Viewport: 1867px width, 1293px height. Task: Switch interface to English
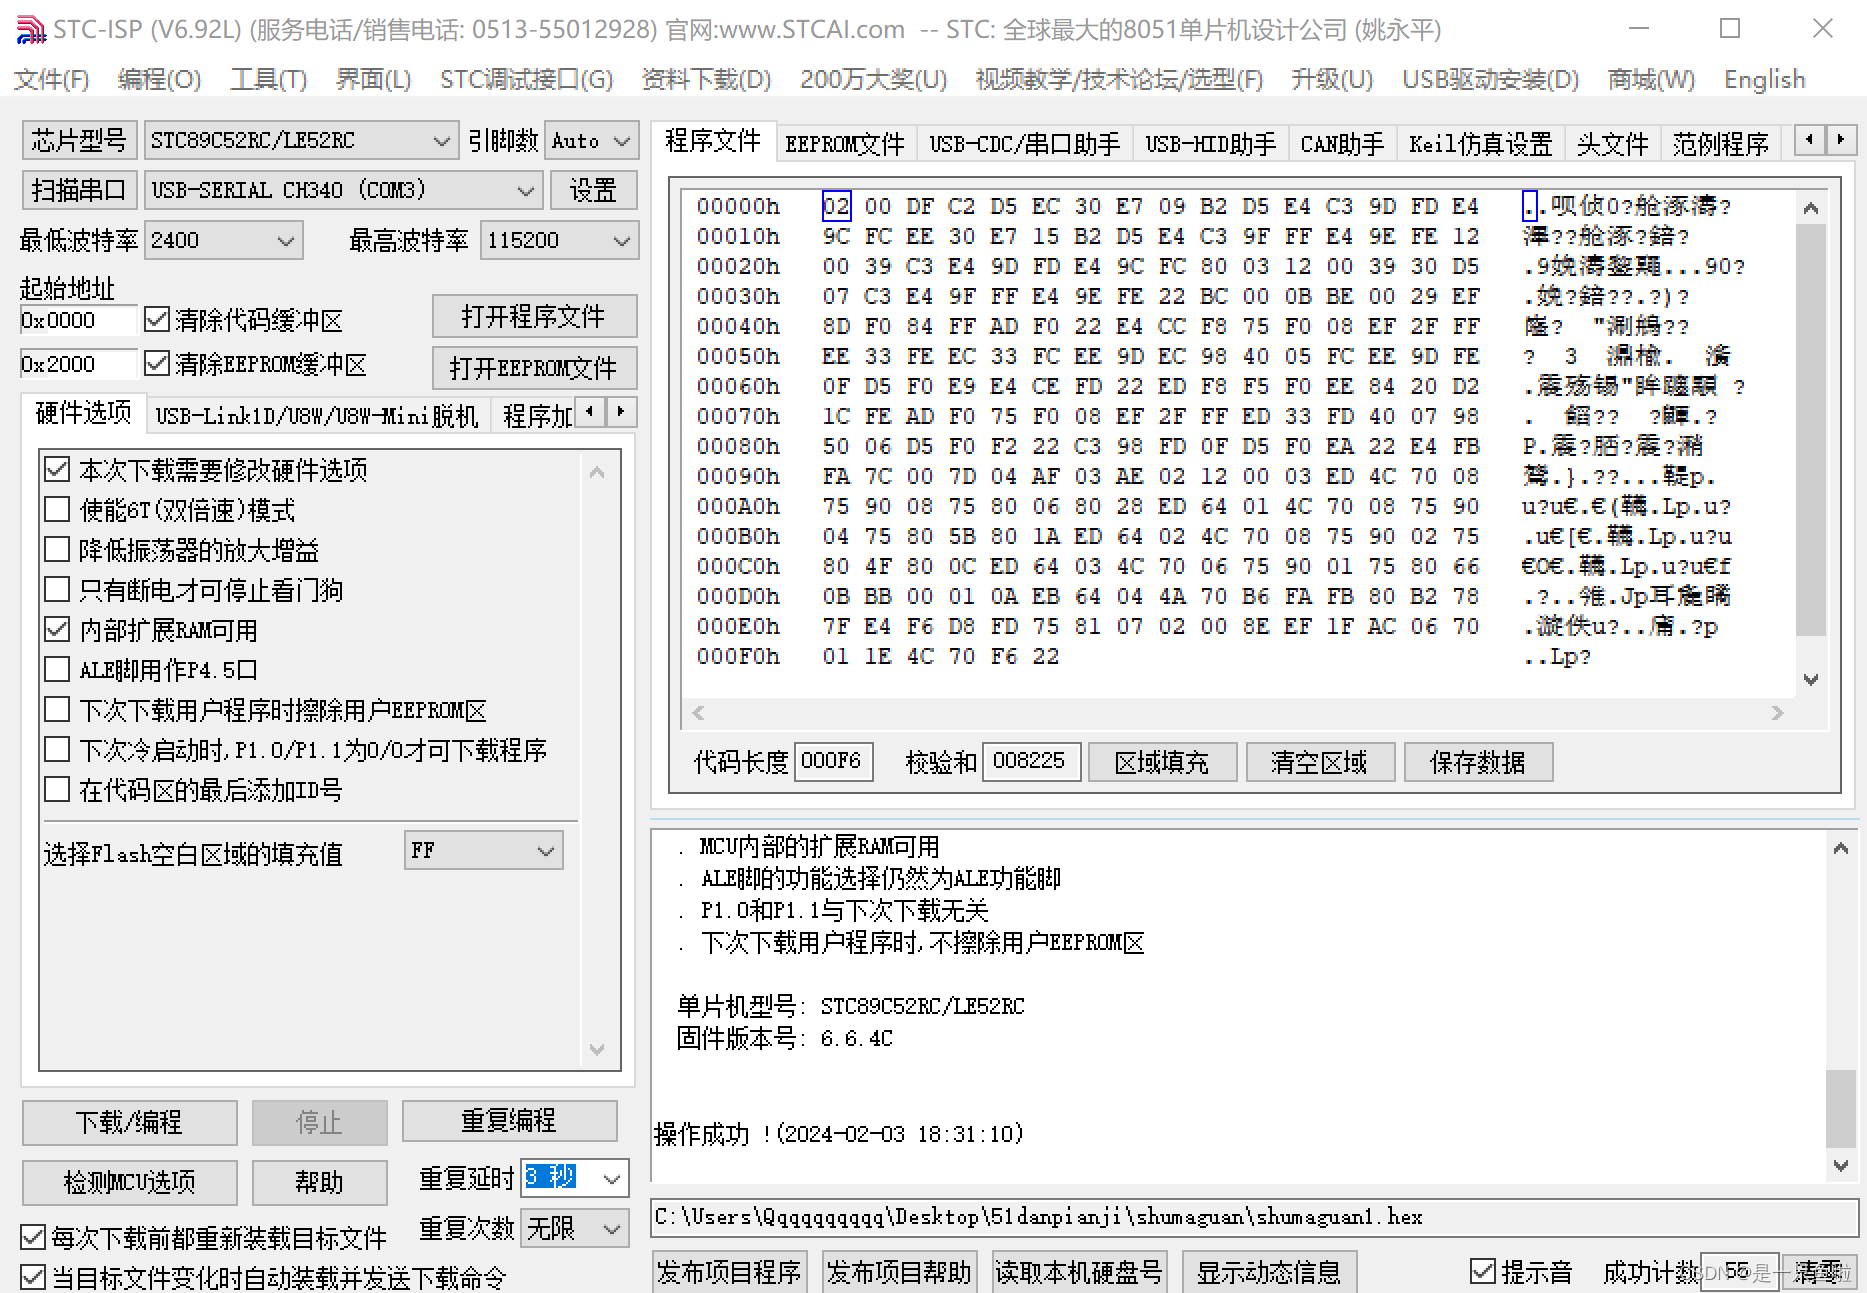[x=1764, y=79]
